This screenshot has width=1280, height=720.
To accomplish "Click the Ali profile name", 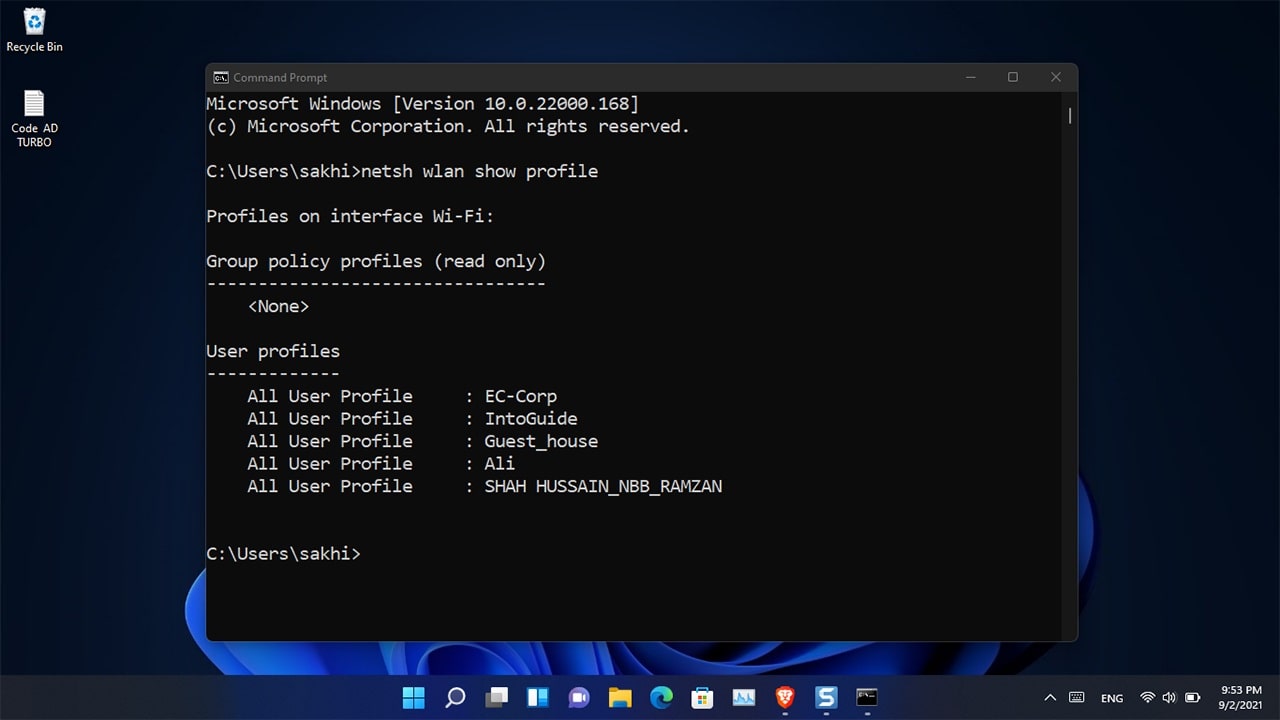I will click(x=500, y=463).
